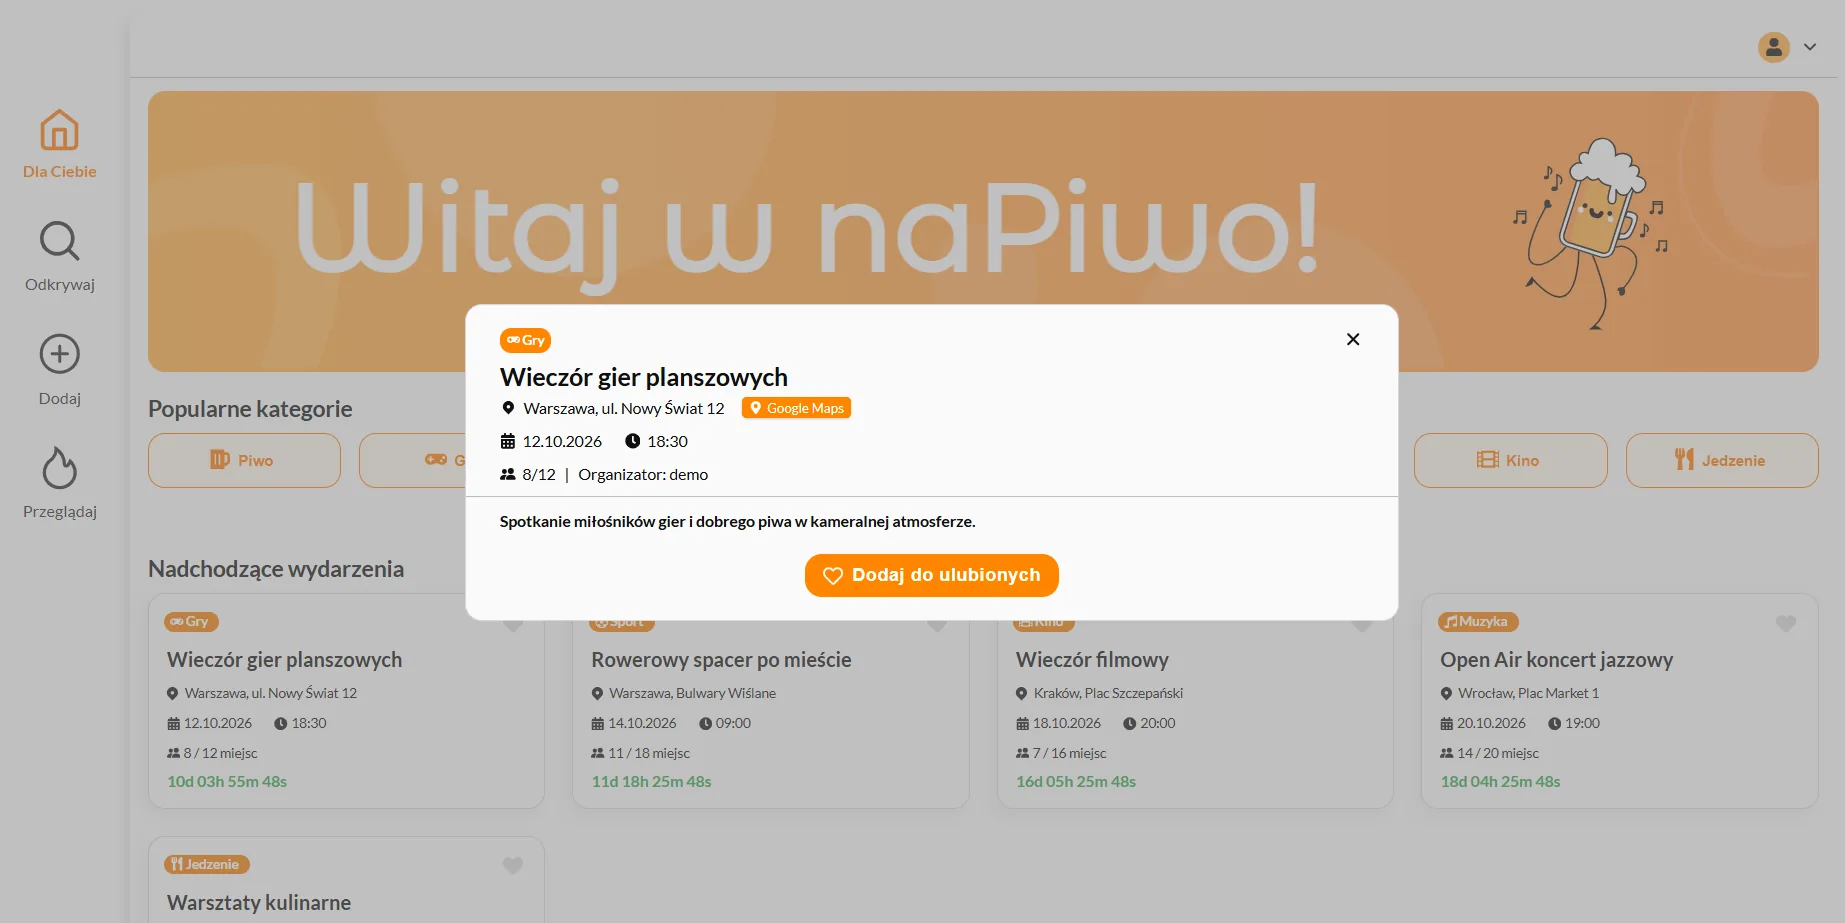
Task: Click the Spotkanie miłośników gier description
Action: (737, 521)
